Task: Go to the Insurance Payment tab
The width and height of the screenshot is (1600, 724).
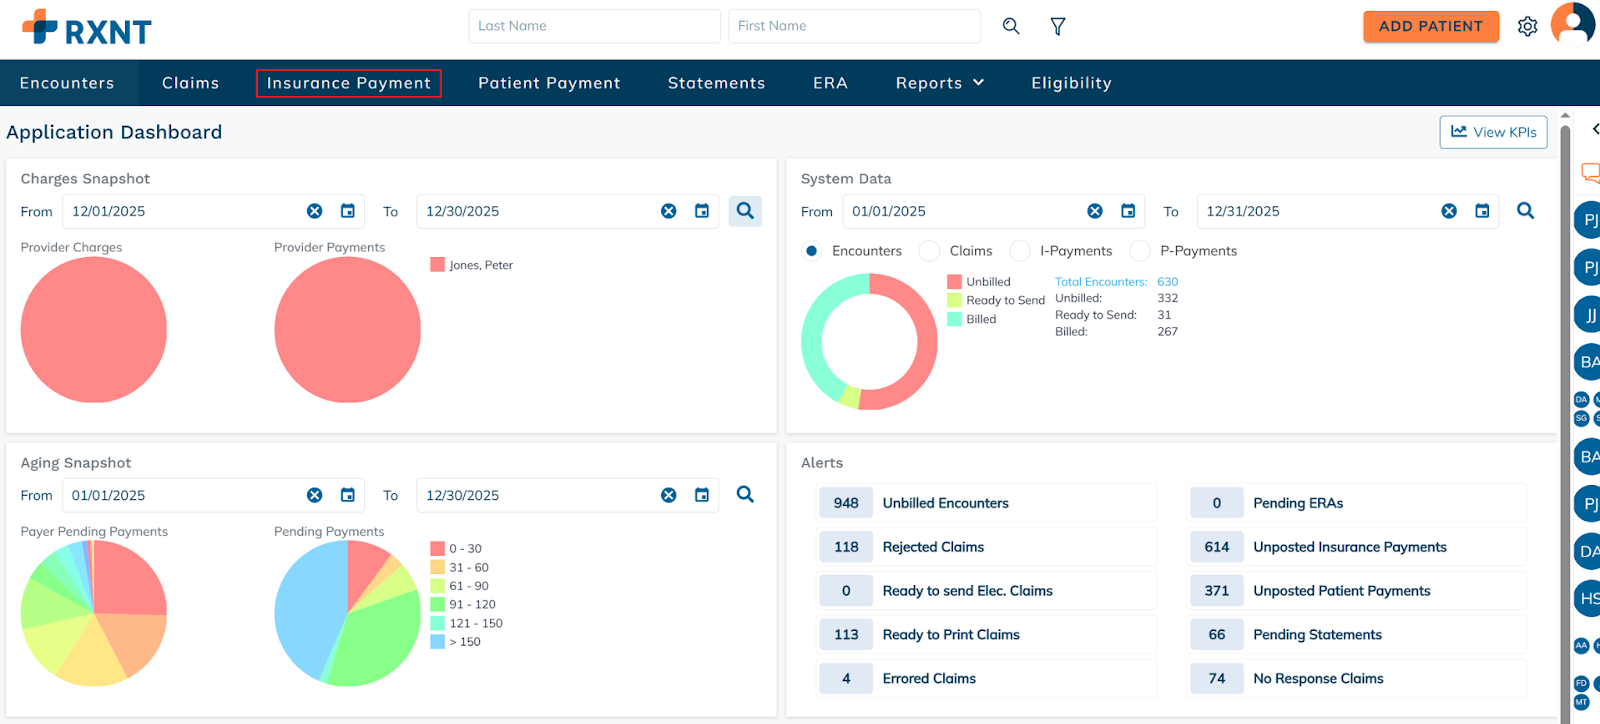Action: pos(348,83)
